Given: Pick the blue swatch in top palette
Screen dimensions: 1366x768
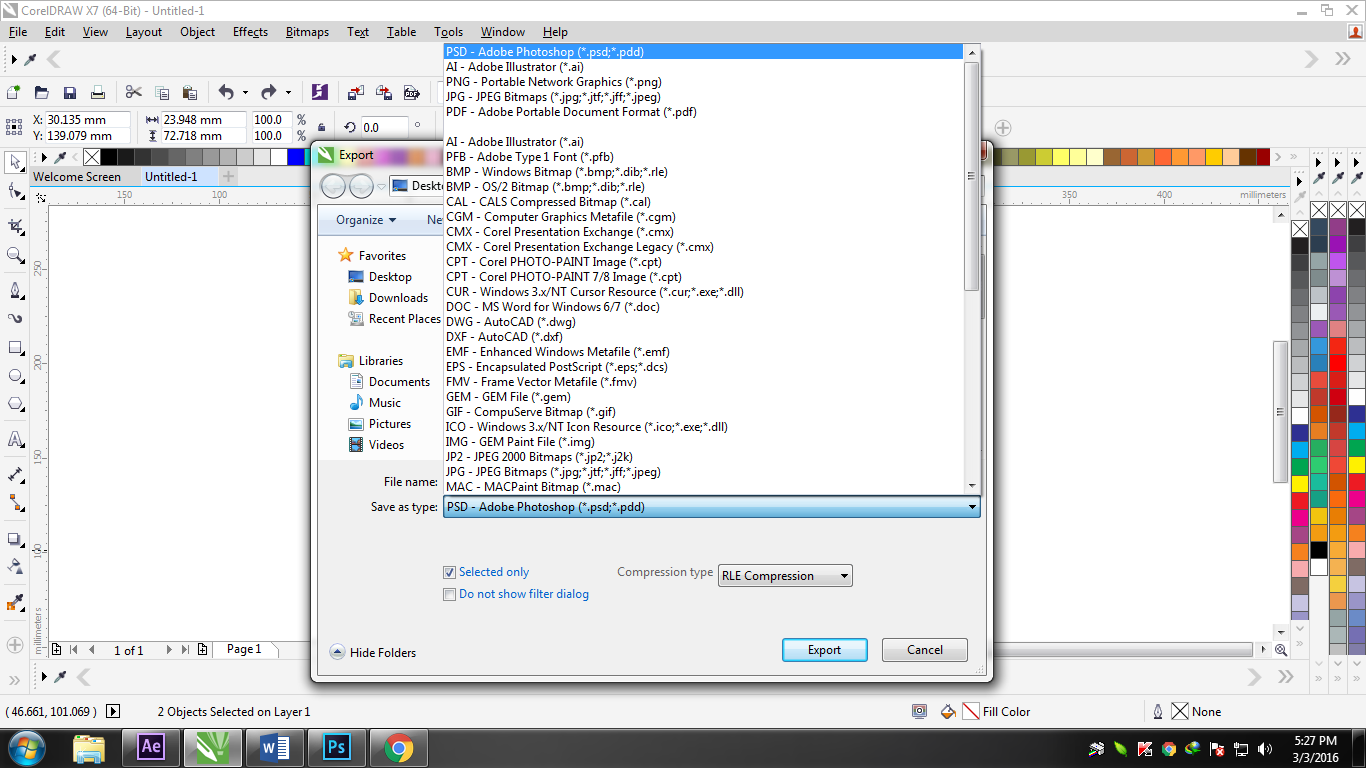Looking at the screenshot, I should [296, 157].
